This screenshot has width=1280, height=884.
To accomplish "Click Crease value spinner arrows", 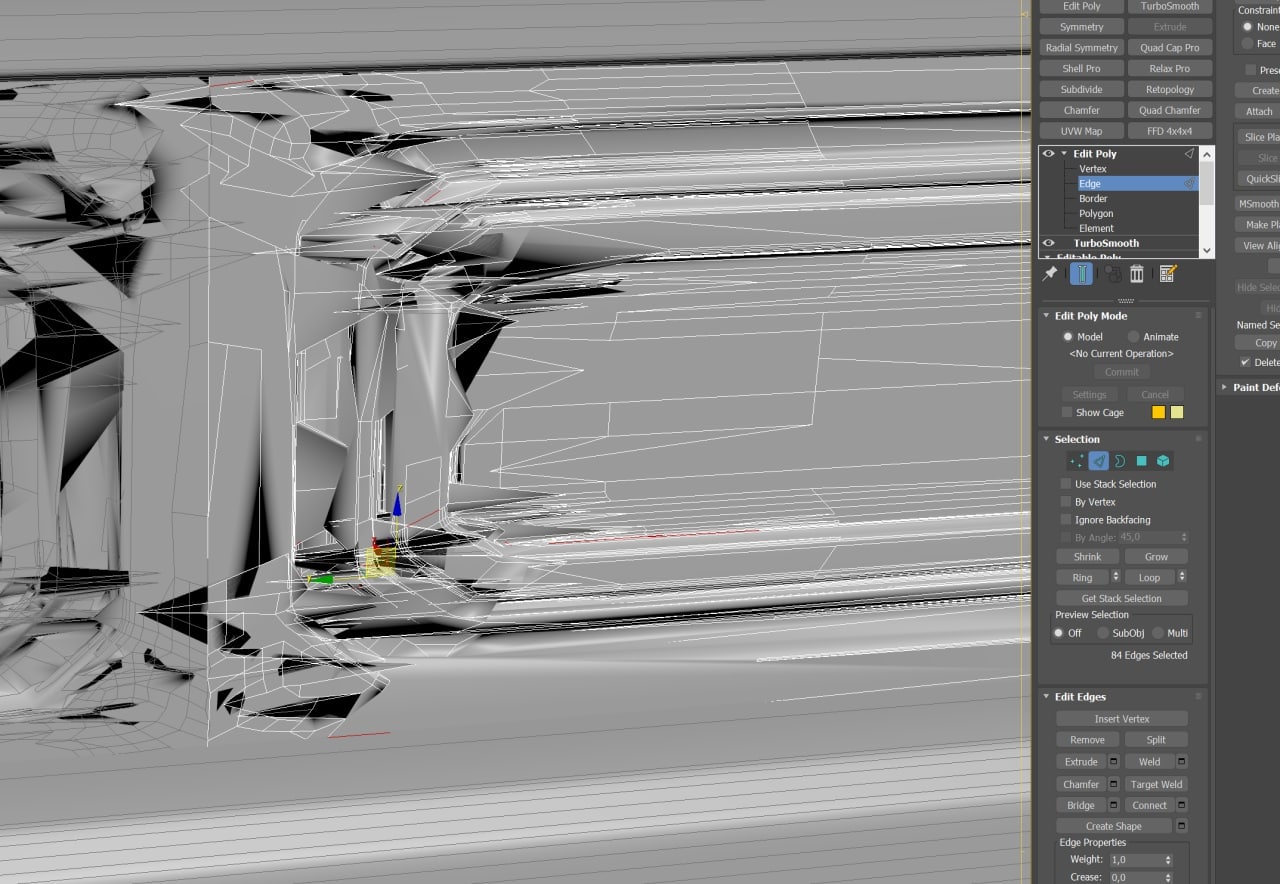I will coord(1168,878).
